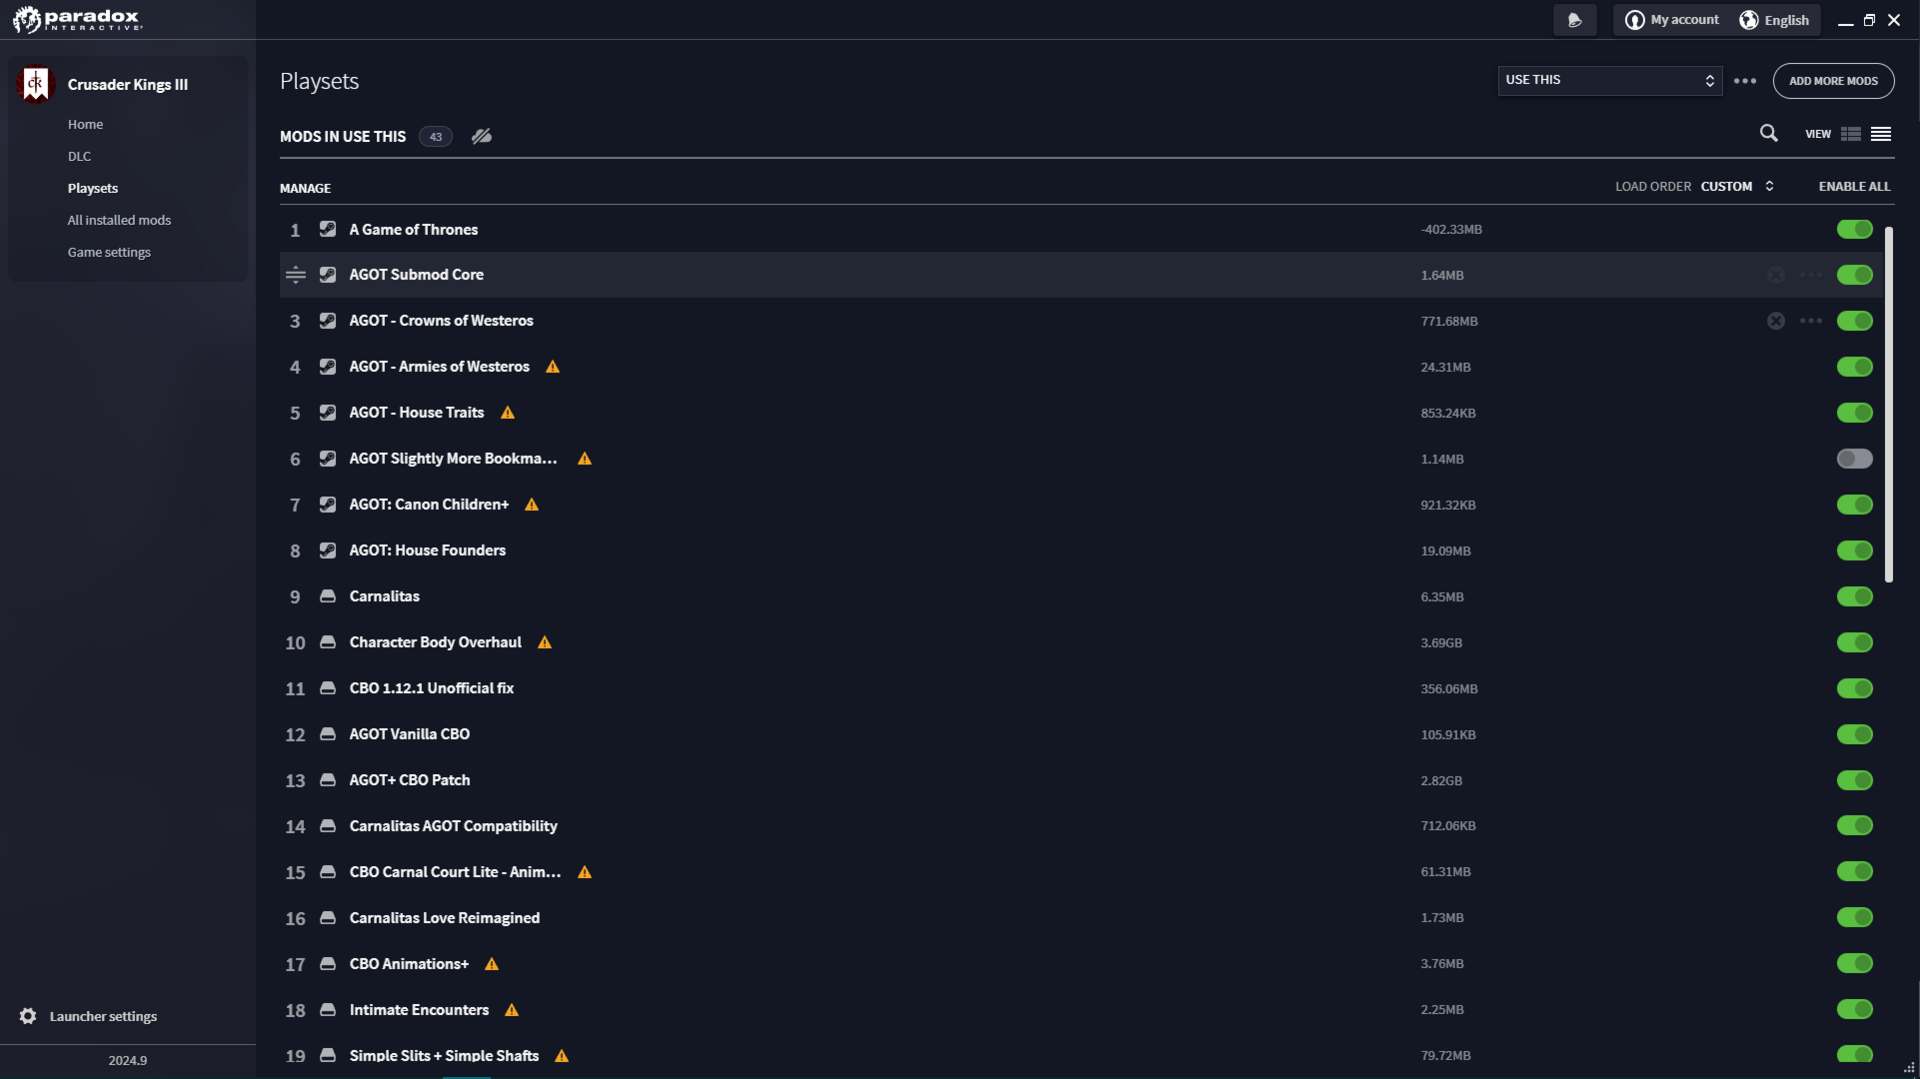
Task: Toggle AGOT: House Founders mod
Action: coord(1854,551)
